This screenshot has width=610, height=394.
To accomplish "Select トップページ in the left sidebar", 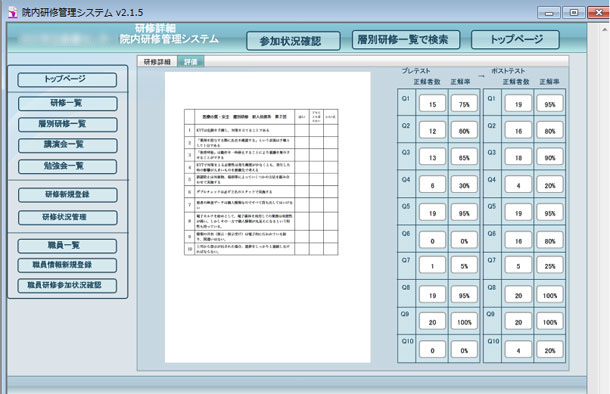I will click(x=67, y=80).
